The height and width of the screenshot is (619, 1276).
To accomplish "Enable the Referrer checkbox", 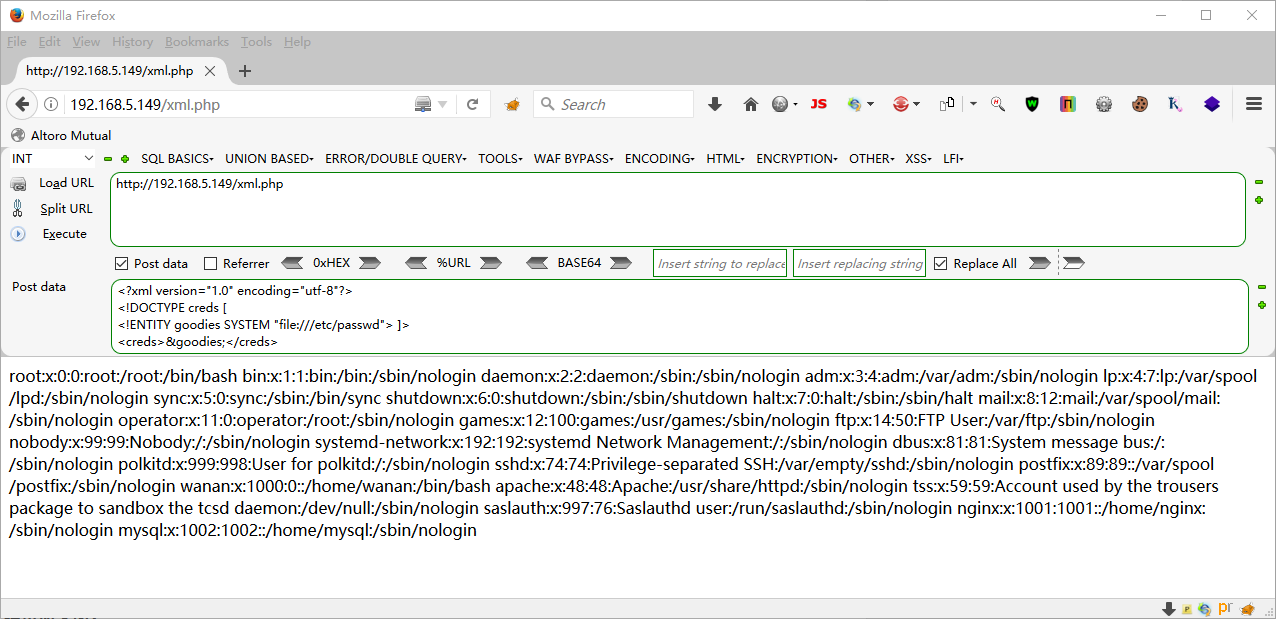I will click(x=210, y=263).
